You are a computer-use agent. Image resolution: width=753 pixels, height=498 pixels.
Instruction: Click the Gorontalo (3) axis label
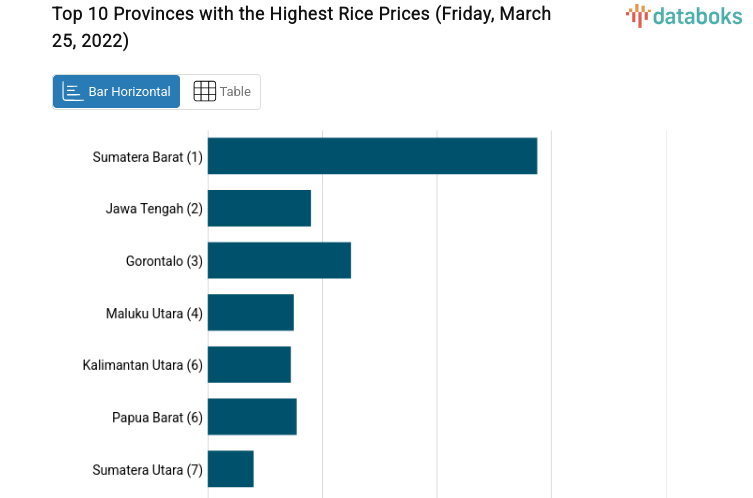pos(164,261)
